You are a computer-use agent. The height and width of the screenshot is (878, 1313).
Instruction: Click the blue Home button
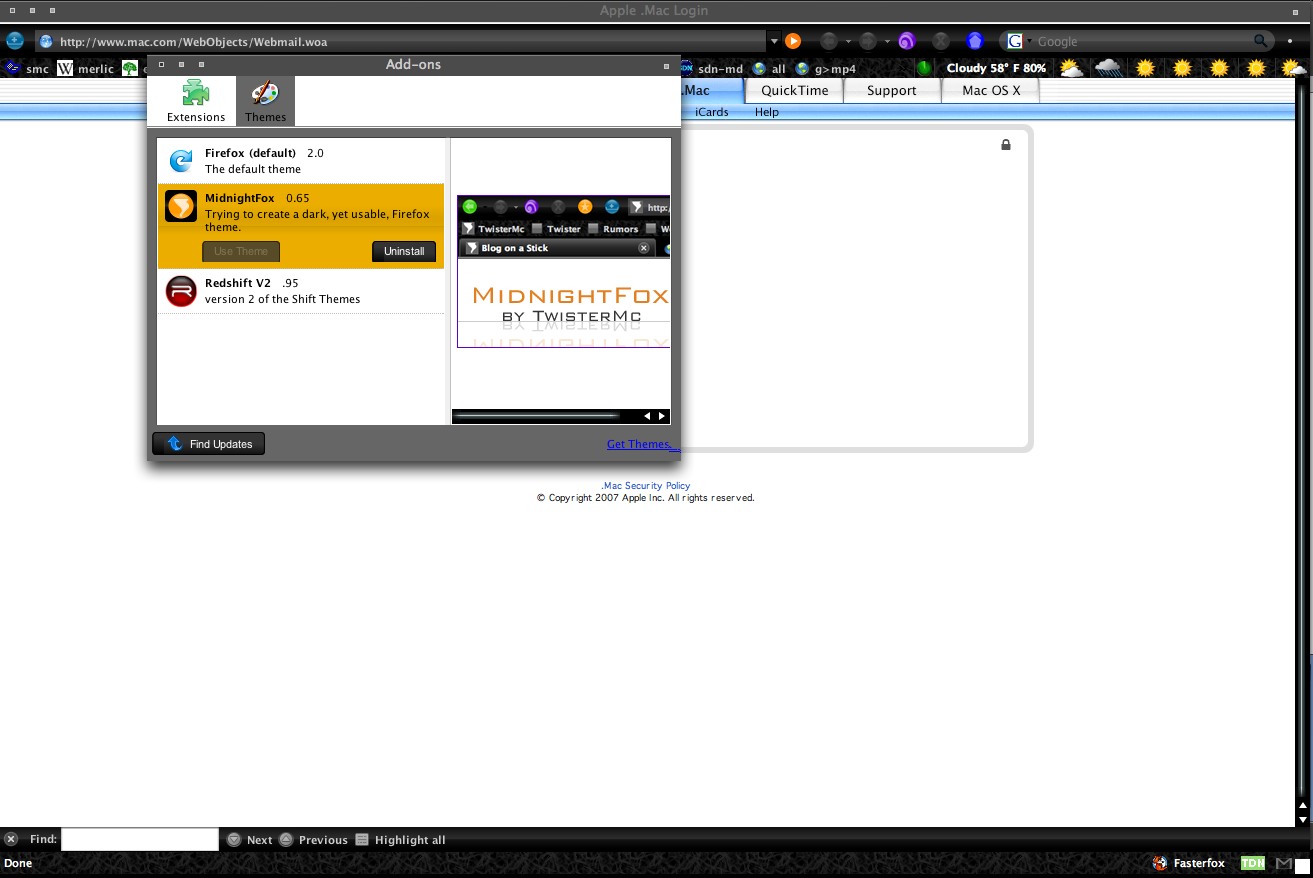[975, 41]
